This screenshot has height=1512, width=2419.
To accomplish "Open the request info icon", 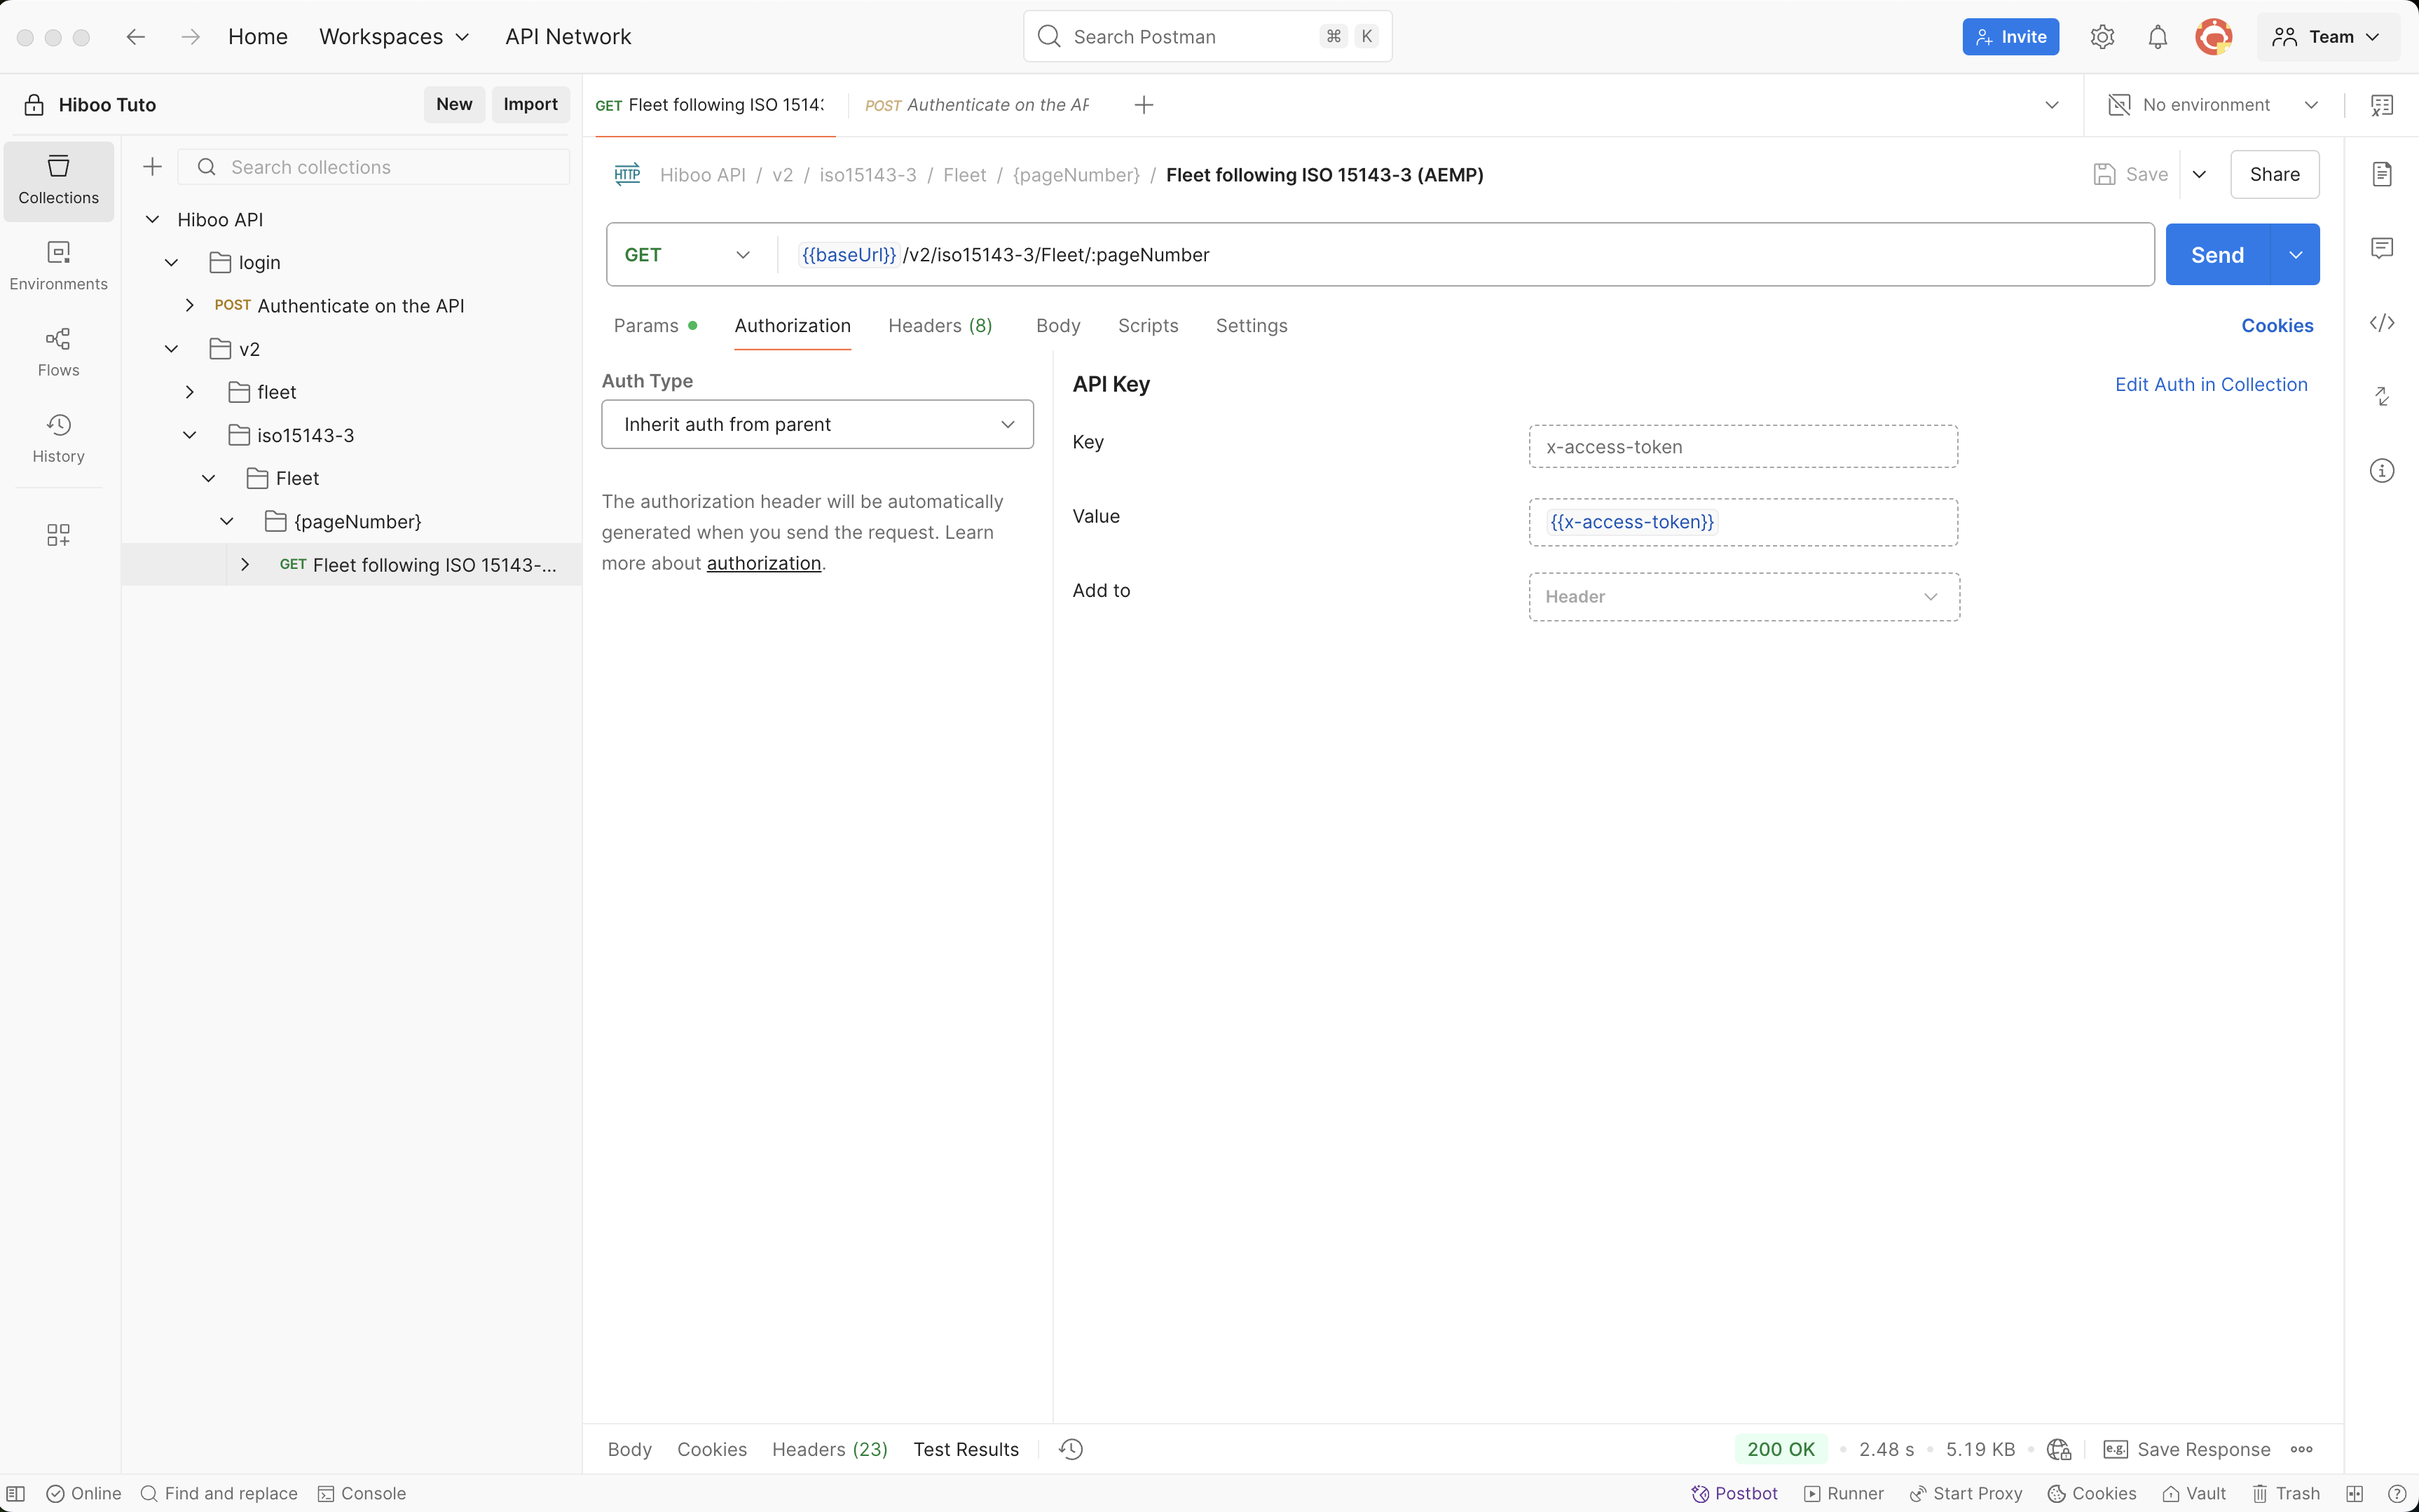I will pyautogui.click(x=2382, y=470).
